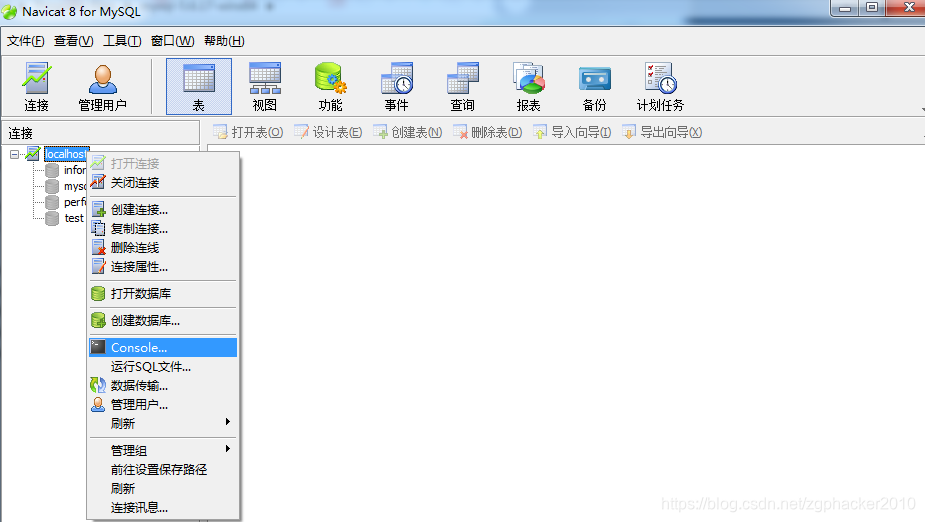This screenshot has height=522, width=925.
Task: Choose New Connection (创建连接...) menu entry
Action: click(163, 209)
